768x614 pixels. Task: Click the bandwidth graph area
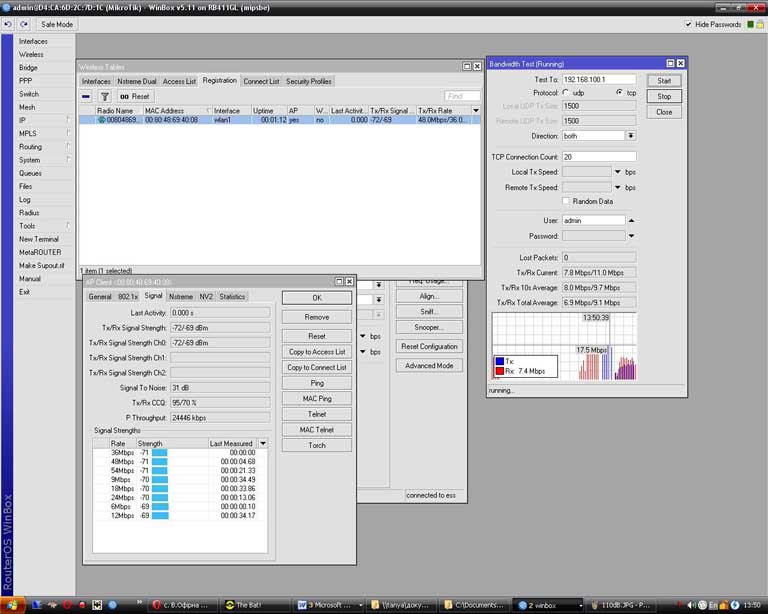point(564,346)
